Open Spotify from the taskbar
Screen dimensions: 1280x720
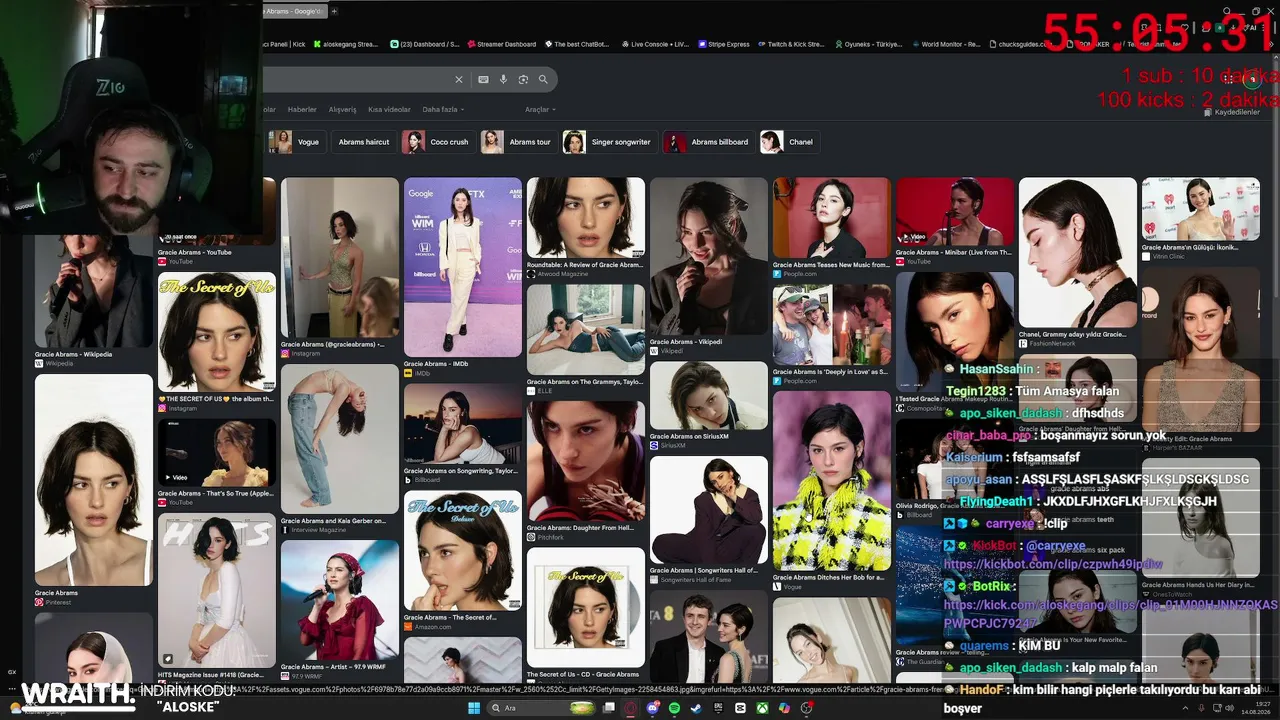[675, 708]
